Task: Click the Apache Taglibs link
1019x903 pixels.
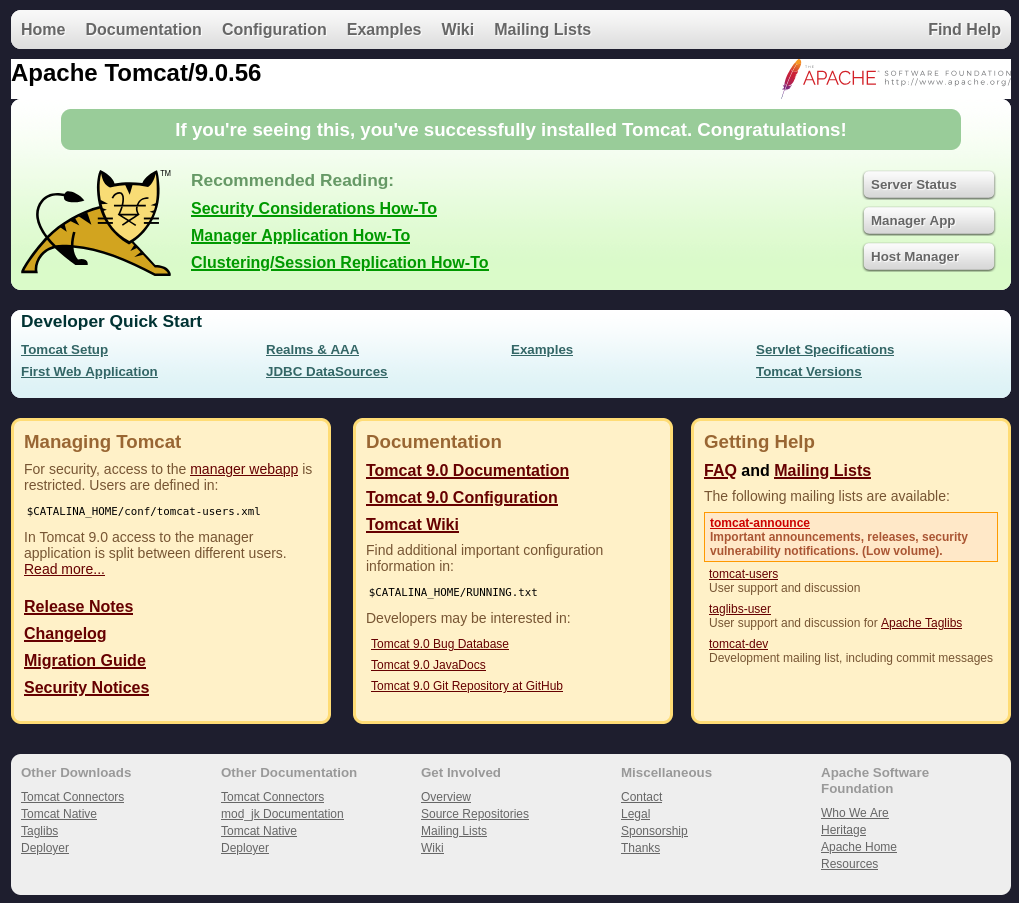Action: [x=921, y=623]
